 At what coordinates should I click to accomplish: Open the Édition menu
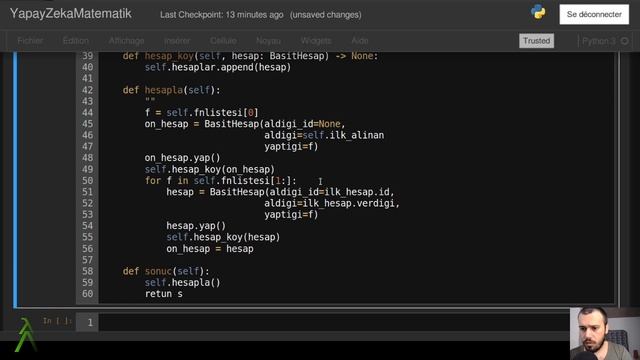[x=76, y=41]
